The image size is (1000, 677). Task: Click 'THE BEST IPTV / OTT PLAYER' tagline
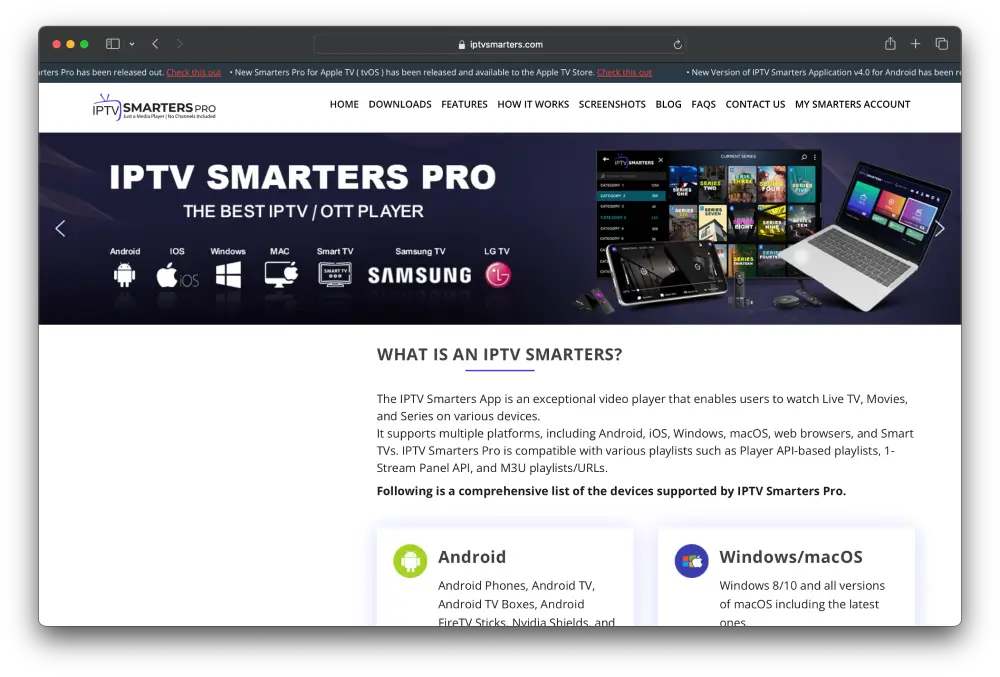(304, 212)
